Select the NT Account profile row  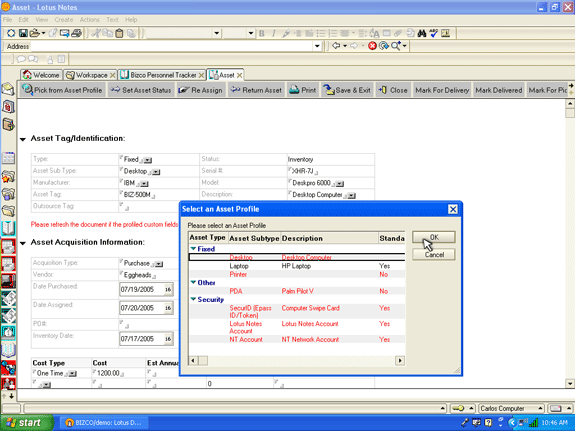297,340
